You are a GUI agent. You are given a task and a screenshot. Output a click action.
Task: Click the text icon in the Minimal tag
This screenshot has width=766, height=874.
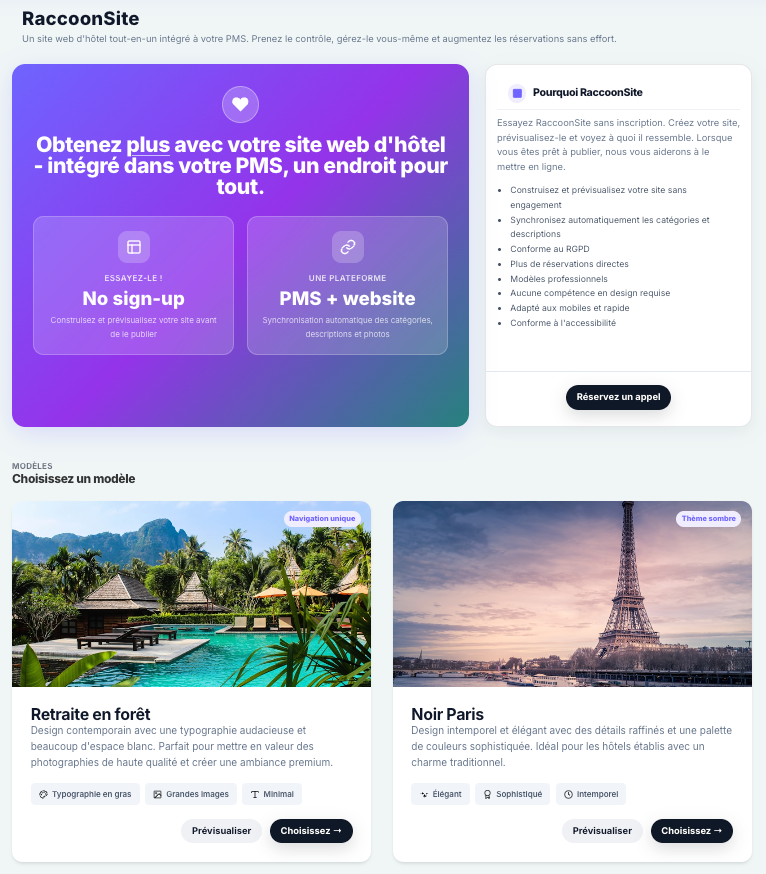pos(255,794)
